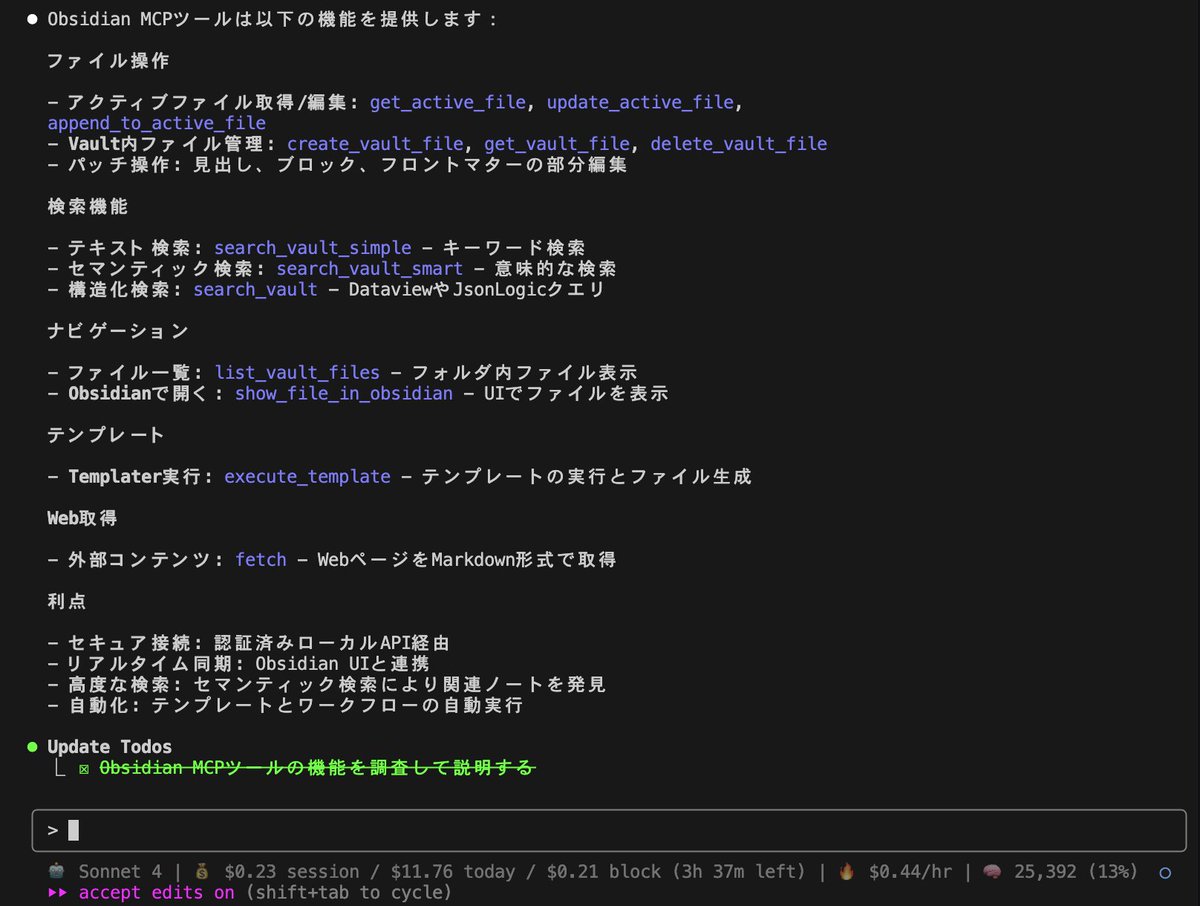Toggle the 'accept edits on' mode indicator

157,892
